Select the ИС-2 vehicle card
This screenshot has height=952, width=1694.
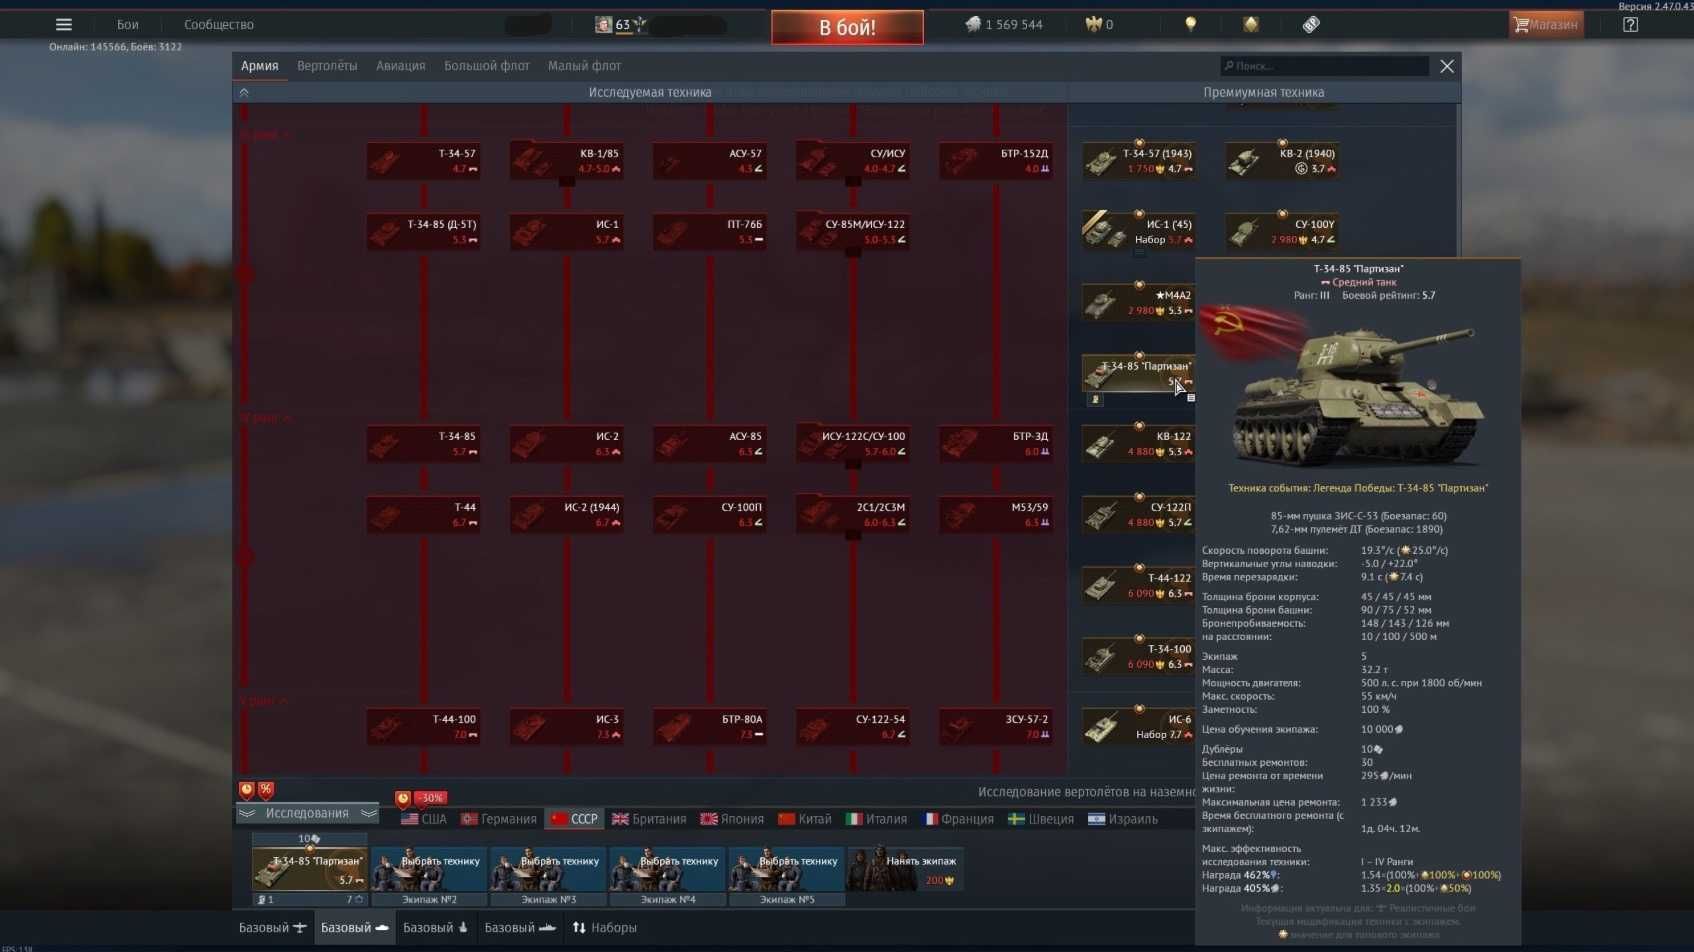click(566, 444)
